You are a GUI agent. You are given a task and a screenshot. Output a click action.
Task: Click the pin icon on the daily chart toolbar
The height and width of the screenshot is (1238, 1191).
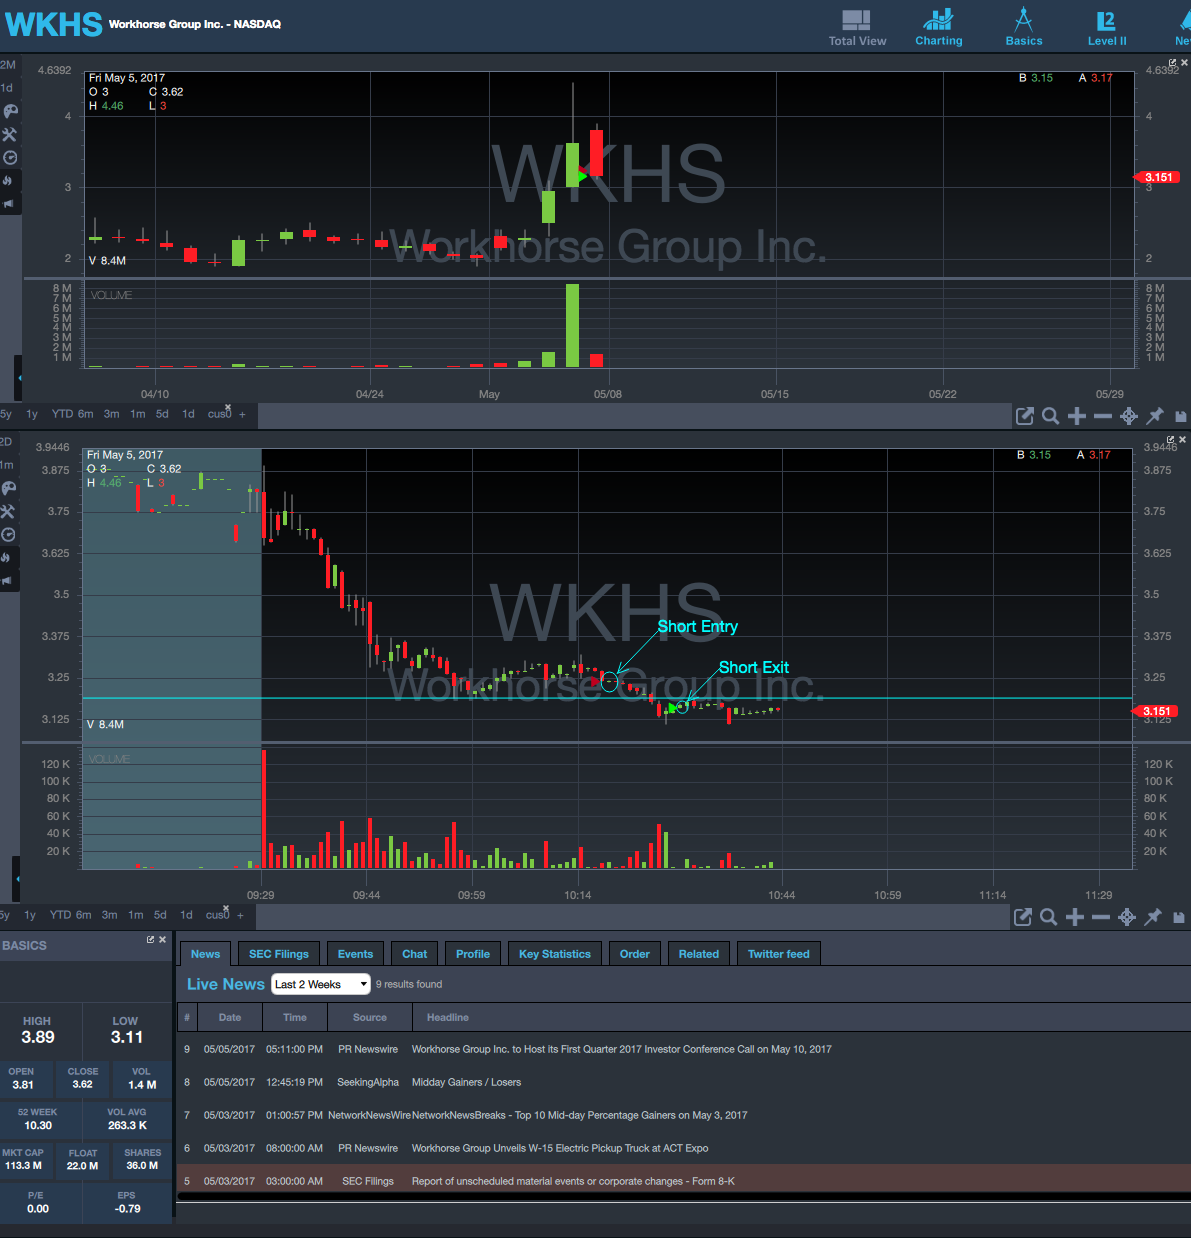pos(1155,416)
